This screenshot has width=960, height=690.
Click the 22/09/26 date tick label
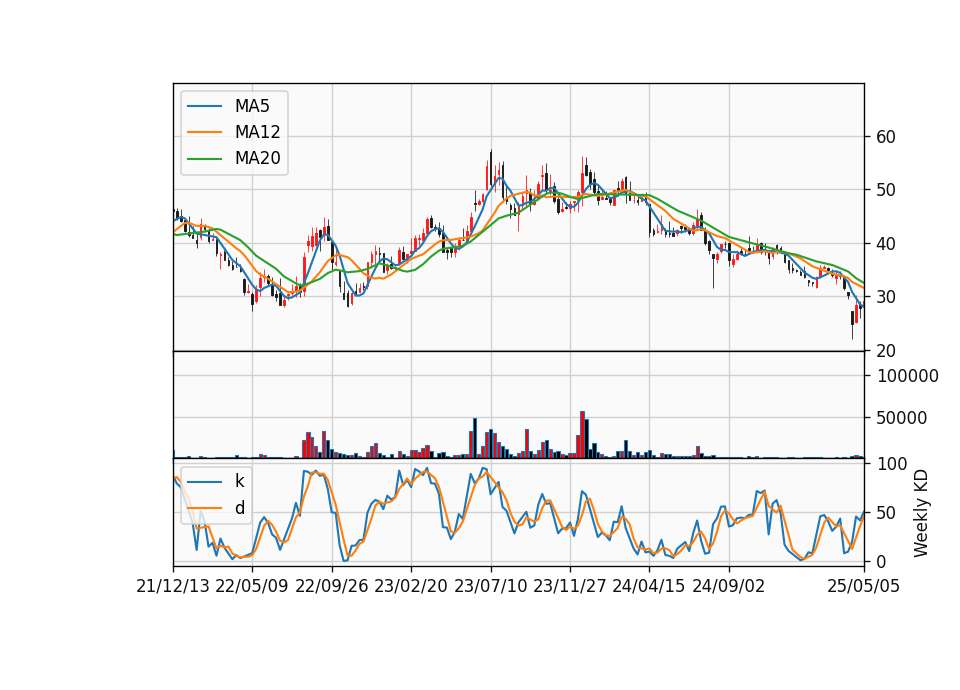tap(332, 586)
